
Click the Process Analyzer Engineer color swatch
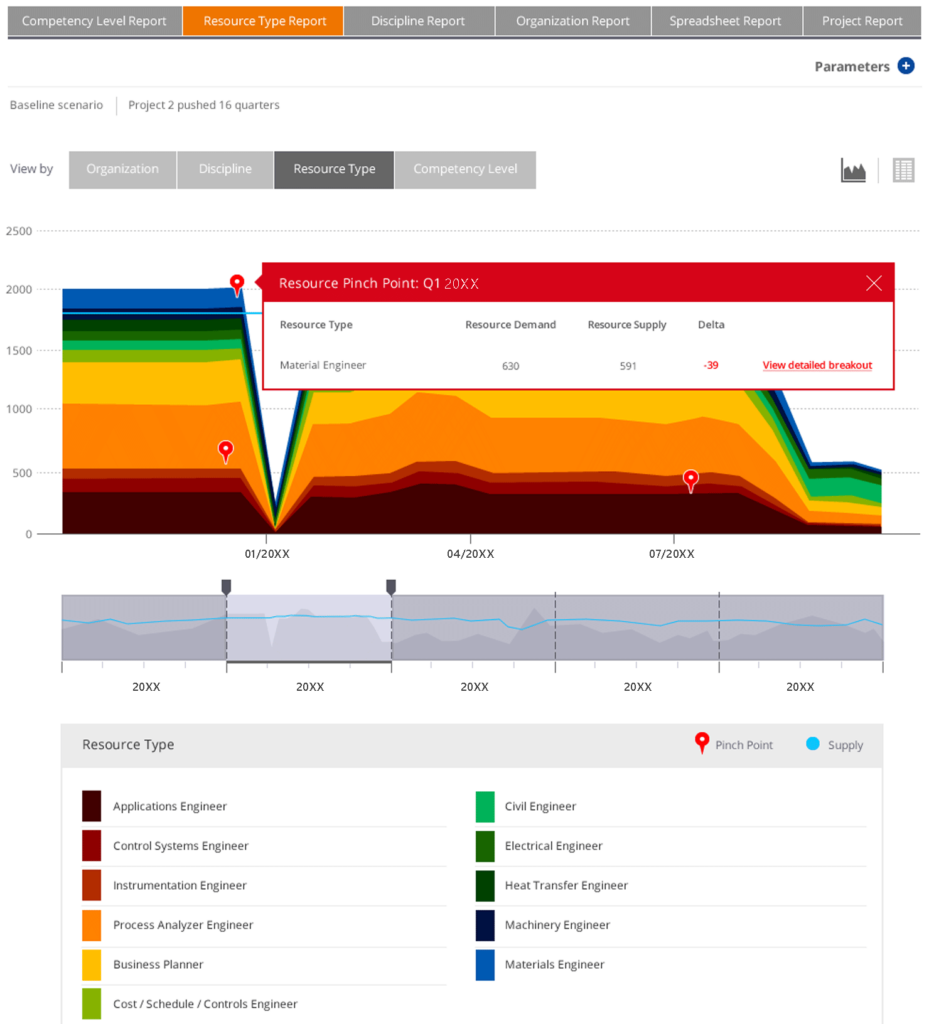click(x=91, y=925)
